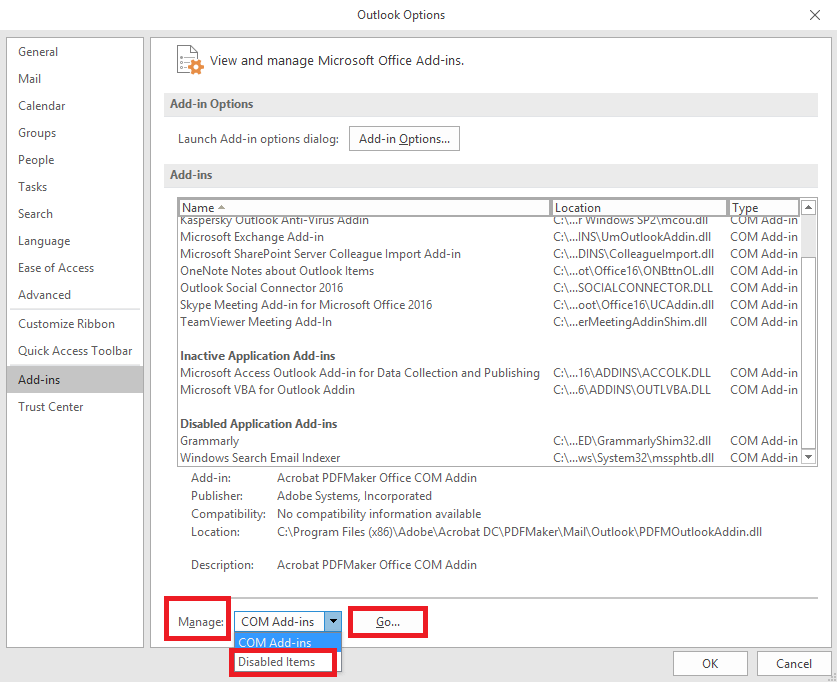837x682 pixels.
Task: Select Microsoft Exchange Add-in row
Action: pyautogui.click(x=489, y=237)
